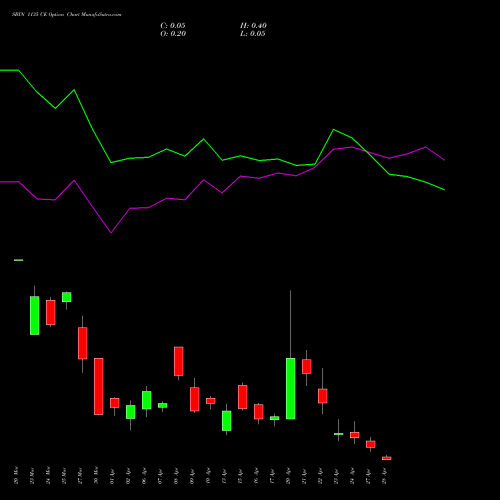The image size is (500, 500).
Task: Select the green candle on 23 Mar
Action: pos(35,315)
